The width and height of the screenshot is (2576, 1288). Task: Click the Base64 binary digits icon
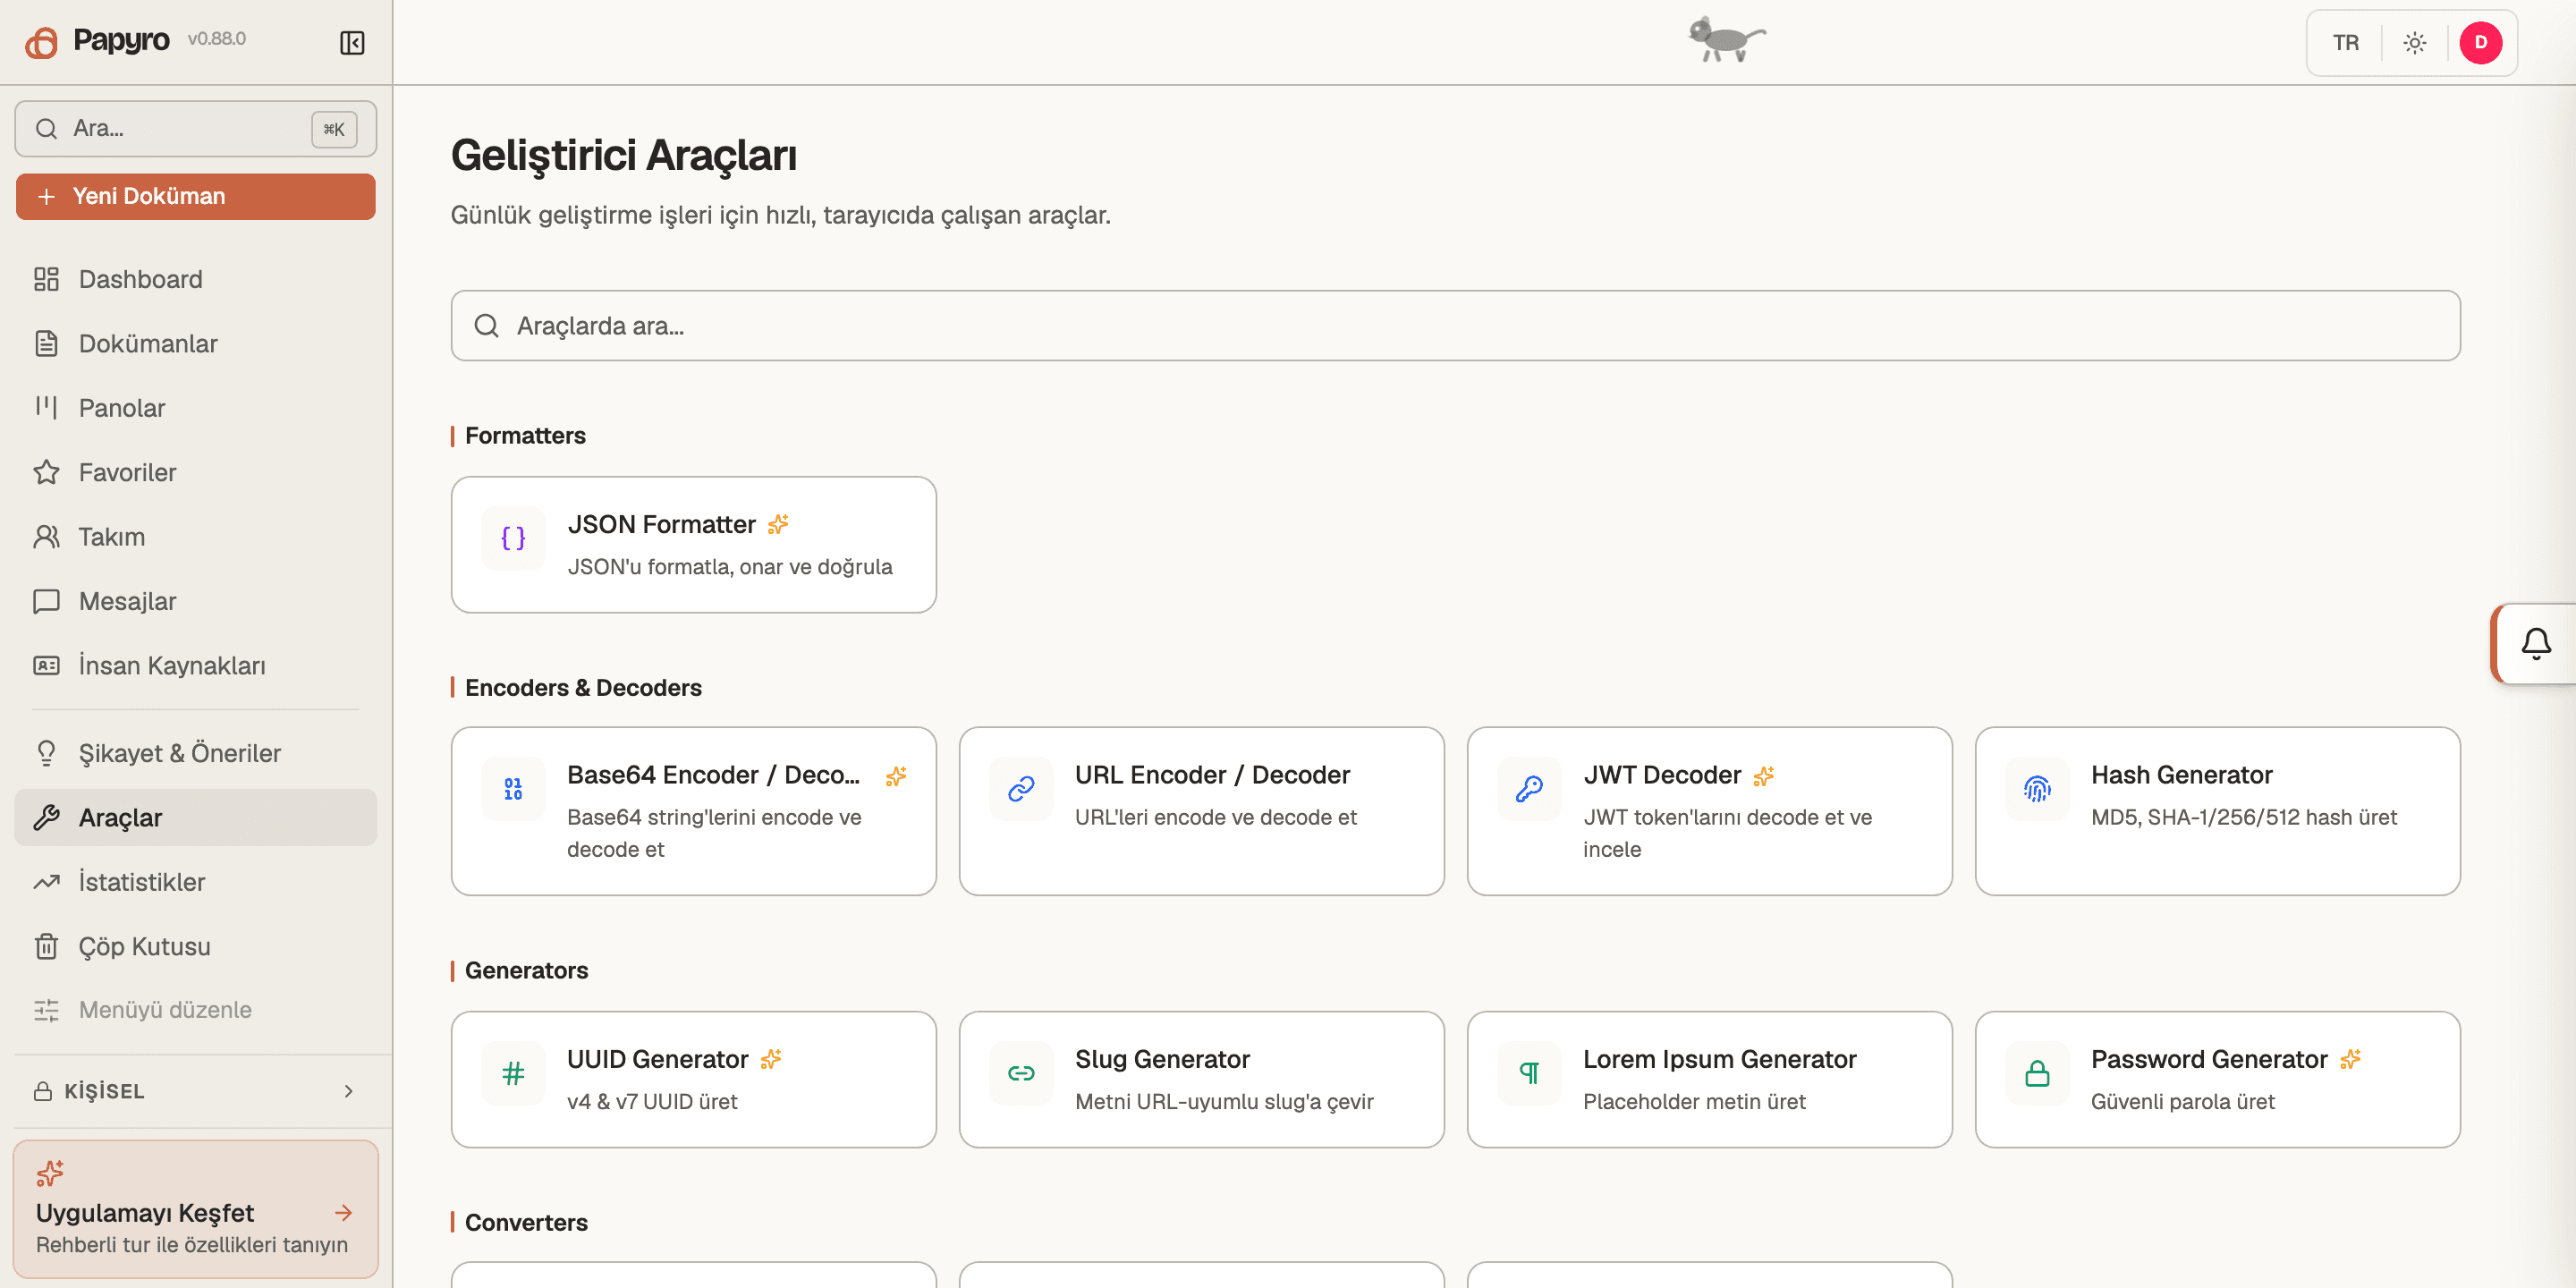pyautogui.click(x=513, y=789)
